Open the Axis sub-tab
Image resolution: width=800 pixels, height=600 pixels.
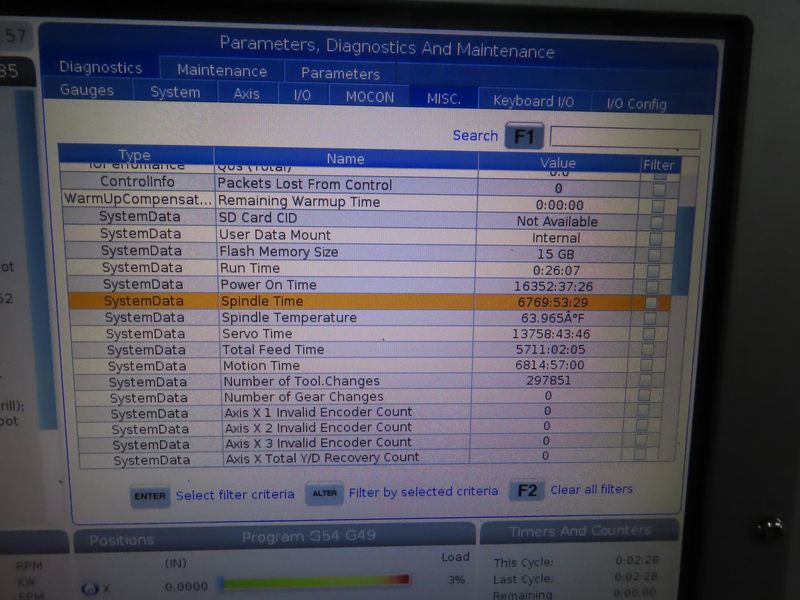pos(246,94)
